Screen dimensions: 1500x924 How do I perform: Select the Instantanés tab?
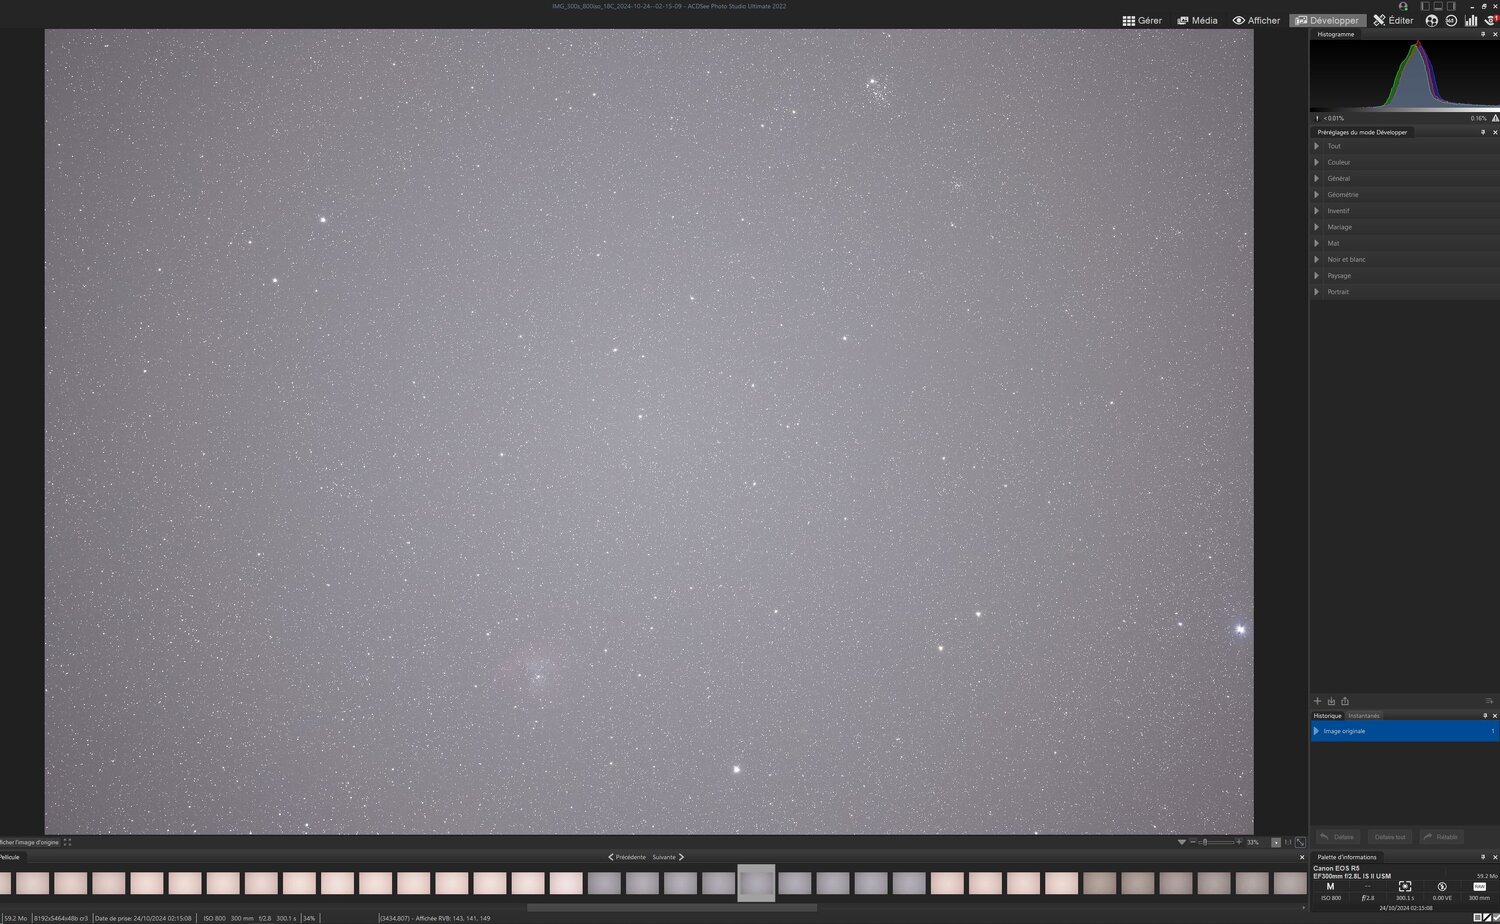click(1364, 716)
